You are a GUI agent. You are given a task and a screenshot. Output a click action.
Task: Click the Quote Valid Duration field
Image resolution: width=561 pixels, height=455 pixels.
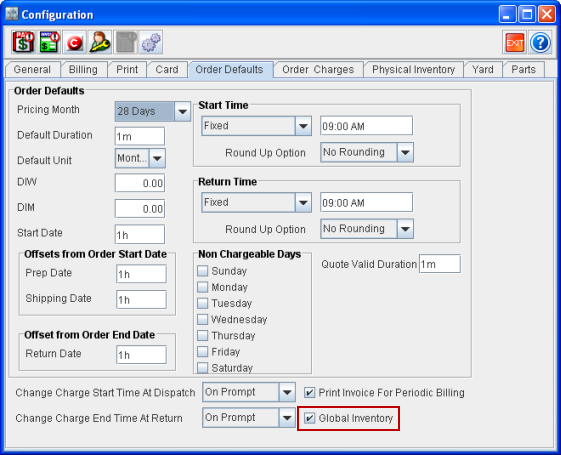coord(440,264)
